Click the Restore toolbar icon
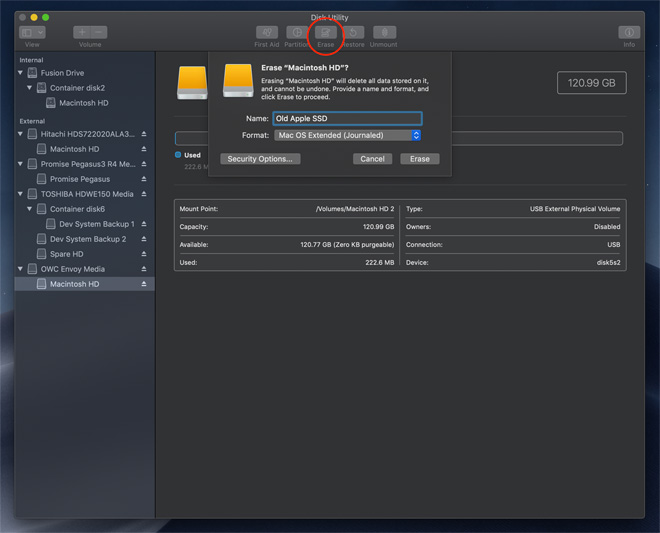The height and width of the screenshot is (533, 660). point(354,32)
